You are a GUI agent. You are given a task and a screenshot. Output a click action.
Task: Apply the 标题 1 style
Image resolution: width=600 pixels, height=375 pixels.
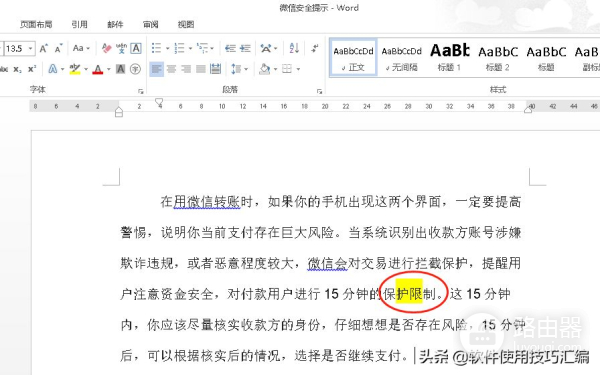[x=450, y=58]
